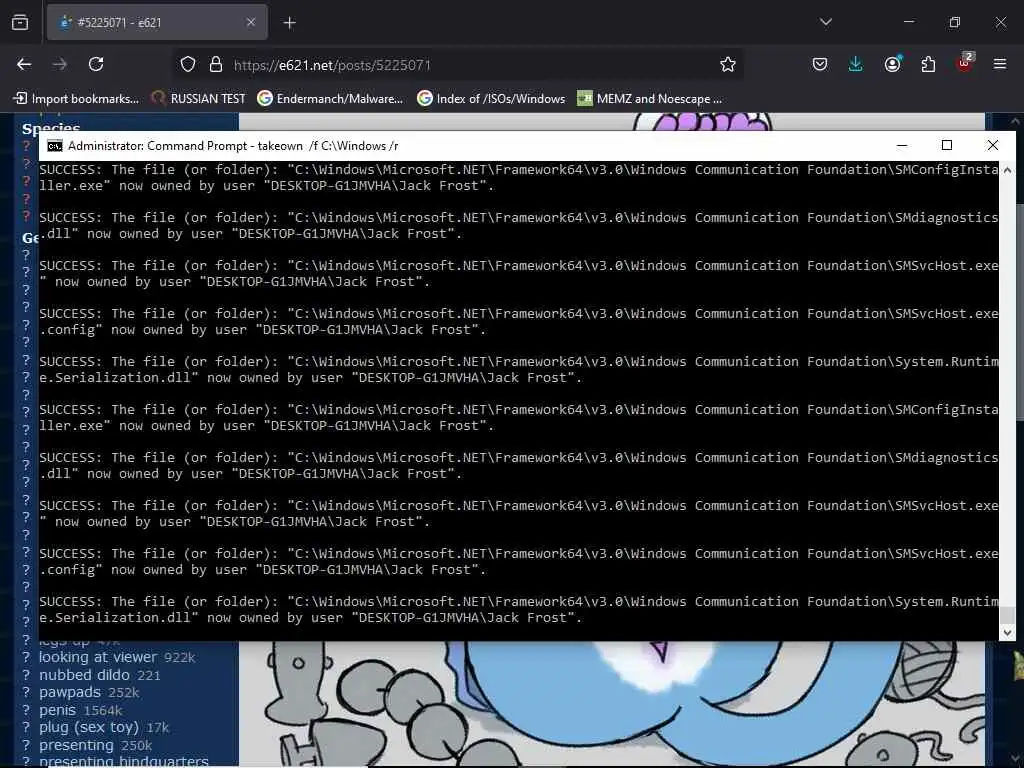Open the 'looking at viewer' tag link
Viewport: 1024px width, 768px height.
(98, 657)
